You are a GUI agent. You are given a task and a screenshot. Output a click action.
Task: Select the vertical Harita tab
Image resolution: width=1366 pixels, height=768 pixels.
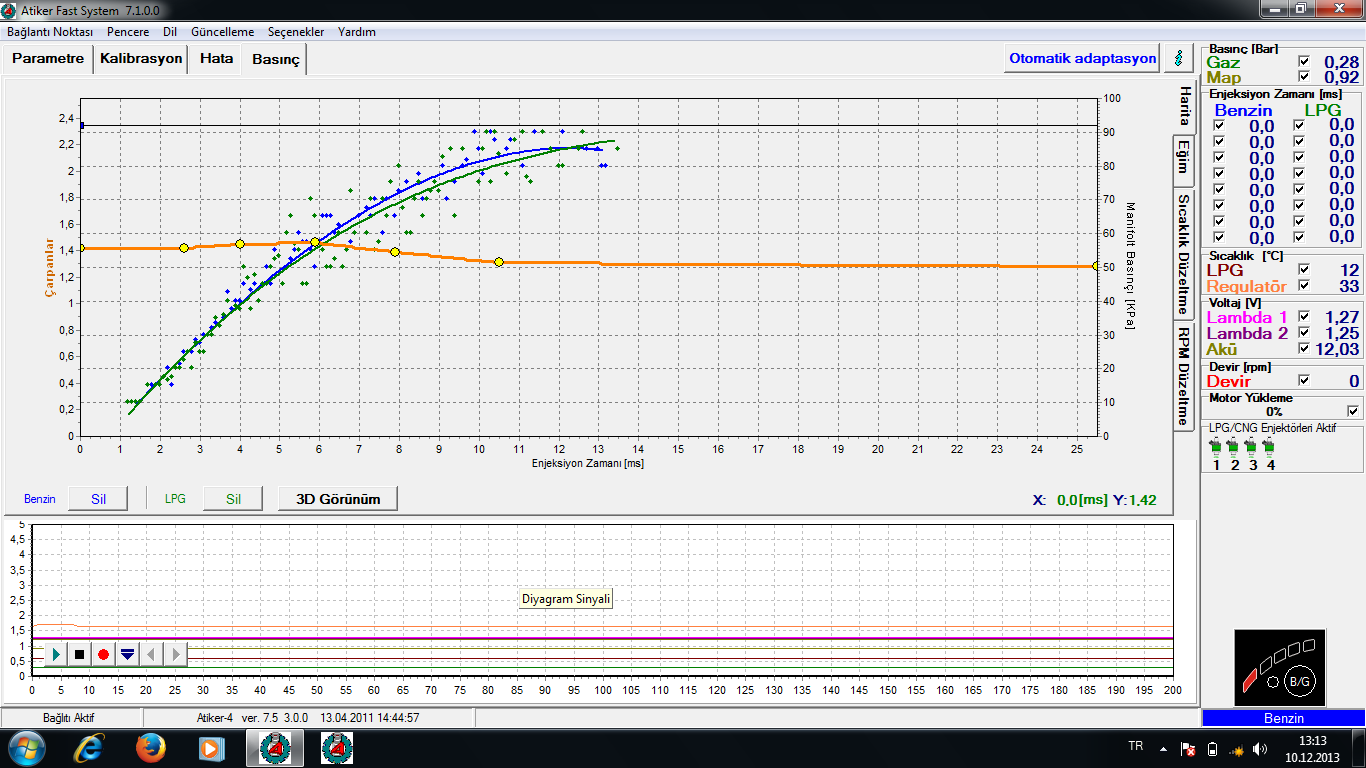(1184, 105)
